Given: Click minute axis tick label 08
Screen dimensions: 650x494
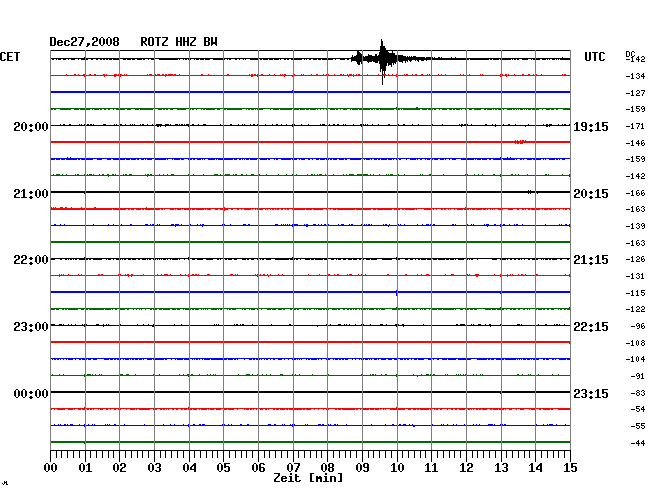Looking at the screenshot, I should [x=327, y=468].
